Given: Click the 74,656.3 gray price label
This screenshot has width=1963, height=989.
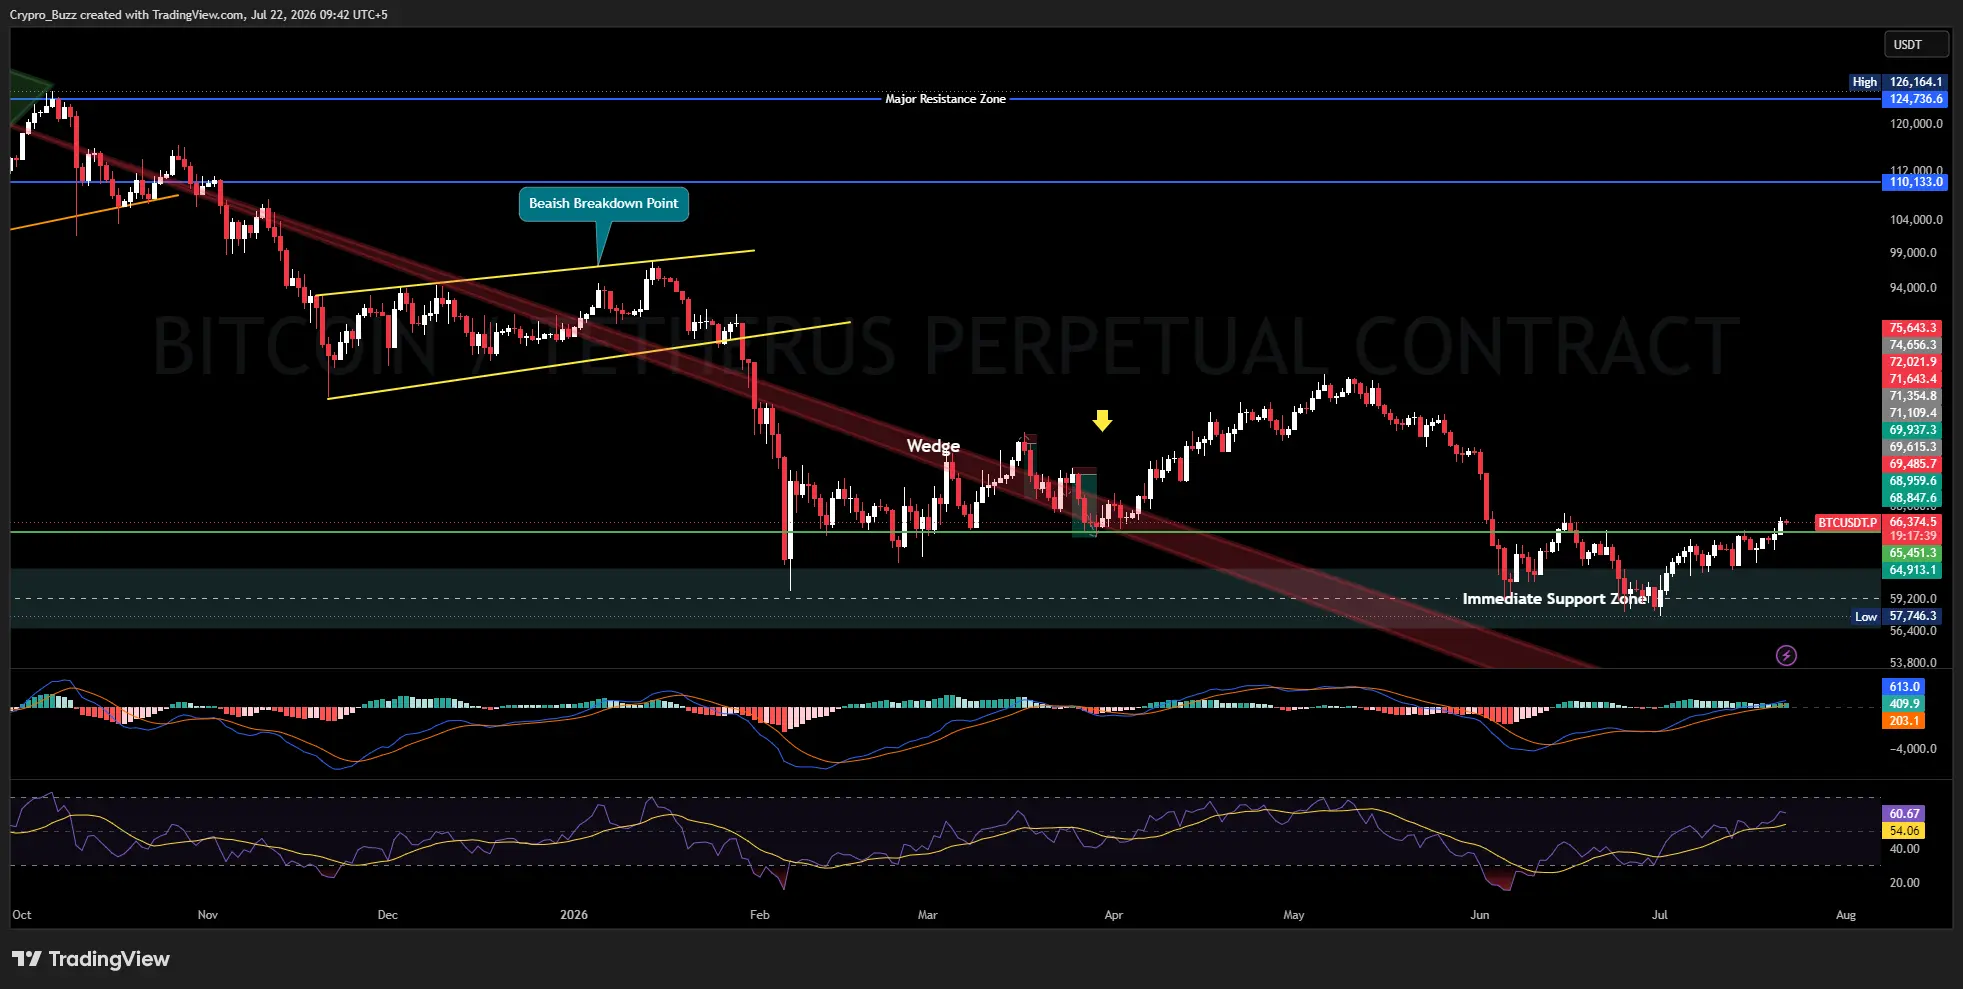Looking at the screenshot, I should click(x=1913, y=345).
